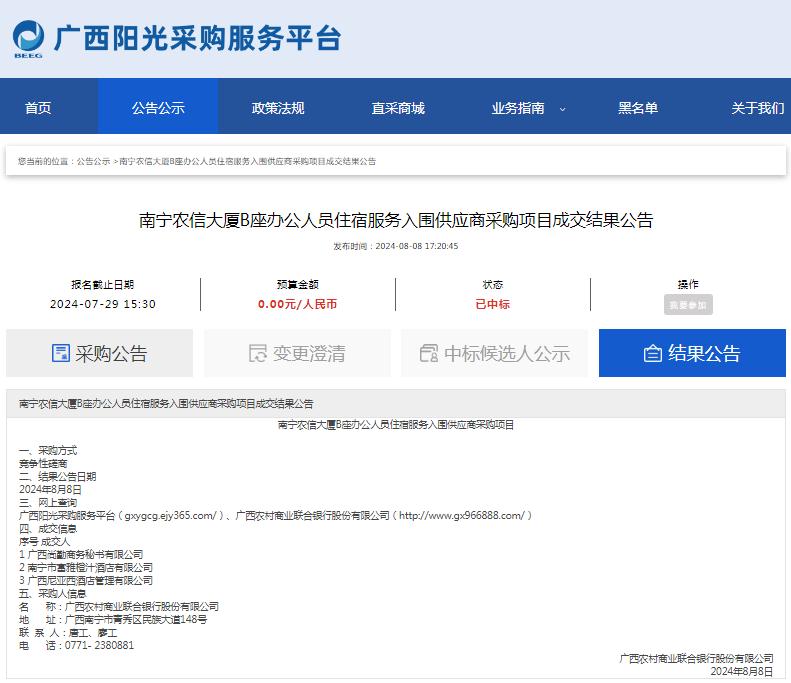Click the 广西阳光采购服务平台 header title
Viewport: 791px width, 683px height.
coord(198,38)
